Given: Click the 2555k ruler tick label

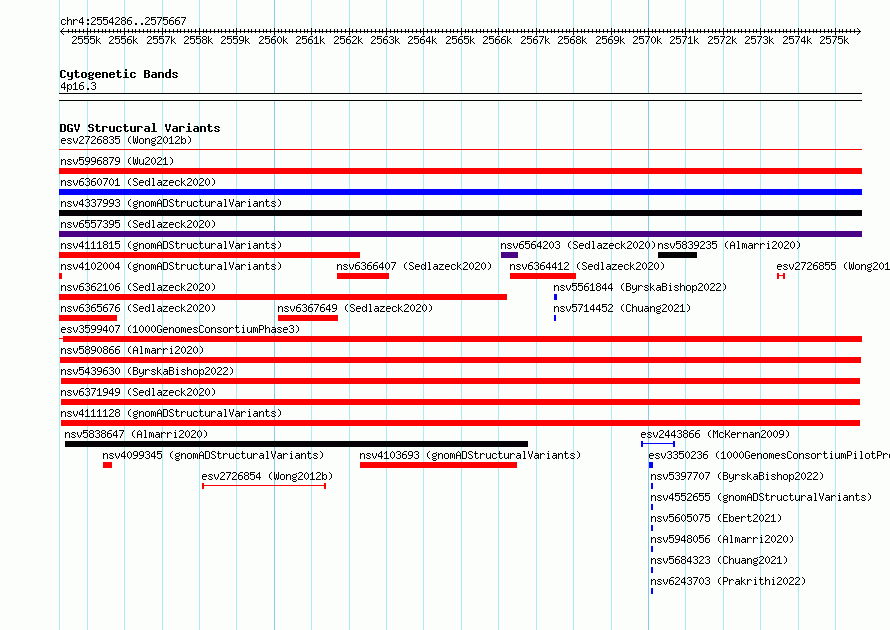Looking at the screenshot, I should (x=86, y=40).
